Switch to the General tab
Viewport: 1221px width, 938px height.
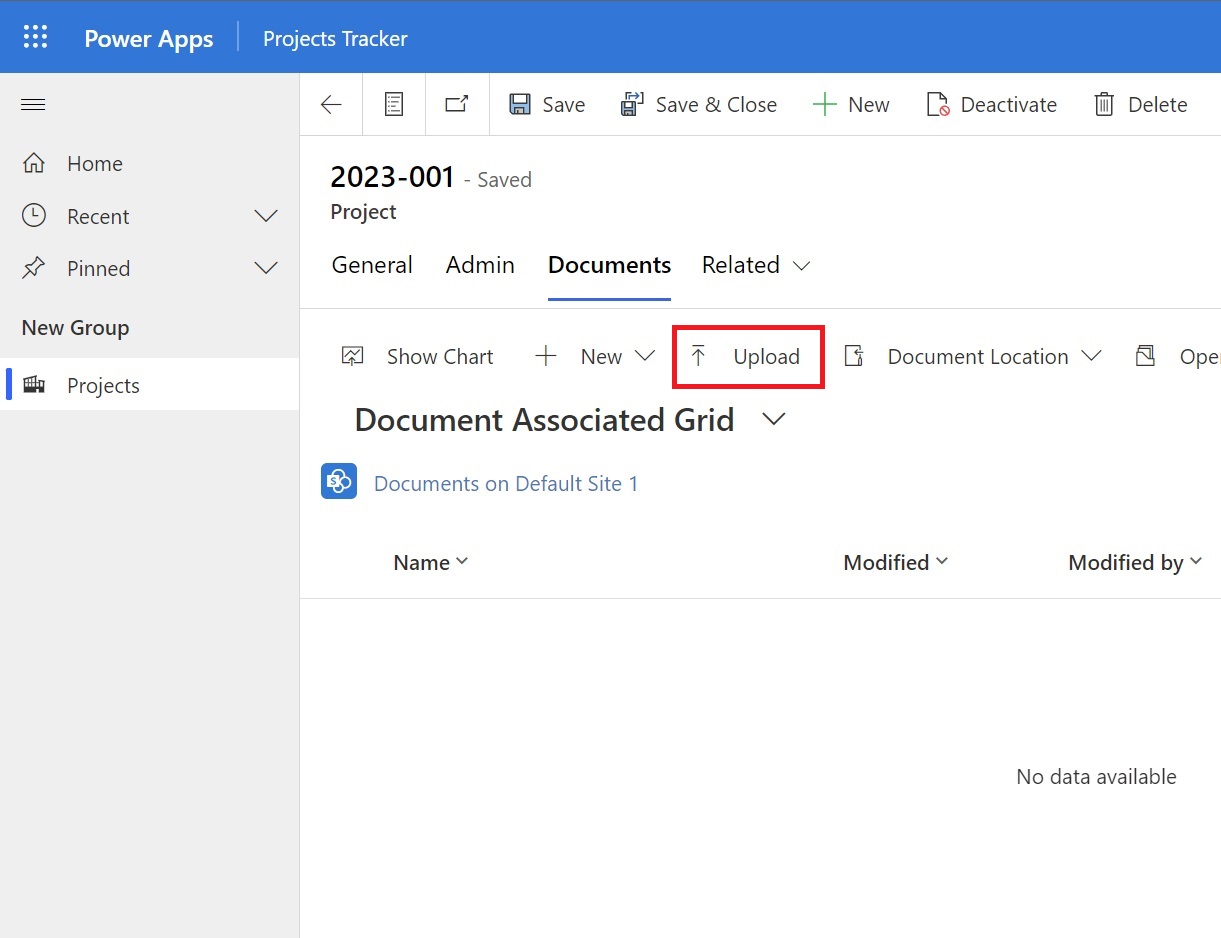372,265
